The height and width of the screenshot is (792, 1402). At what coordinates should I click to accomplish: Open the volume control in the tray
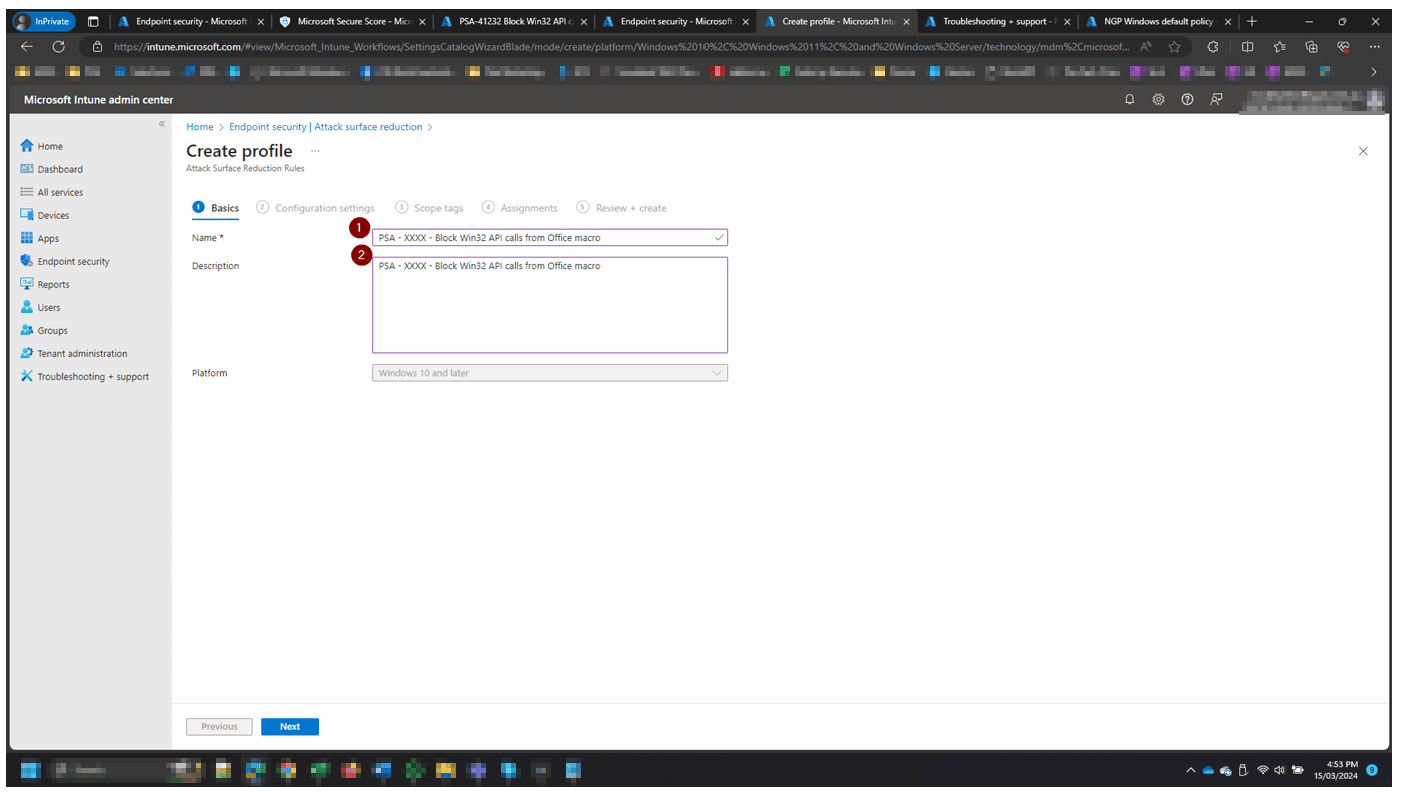click(1279, 770)
